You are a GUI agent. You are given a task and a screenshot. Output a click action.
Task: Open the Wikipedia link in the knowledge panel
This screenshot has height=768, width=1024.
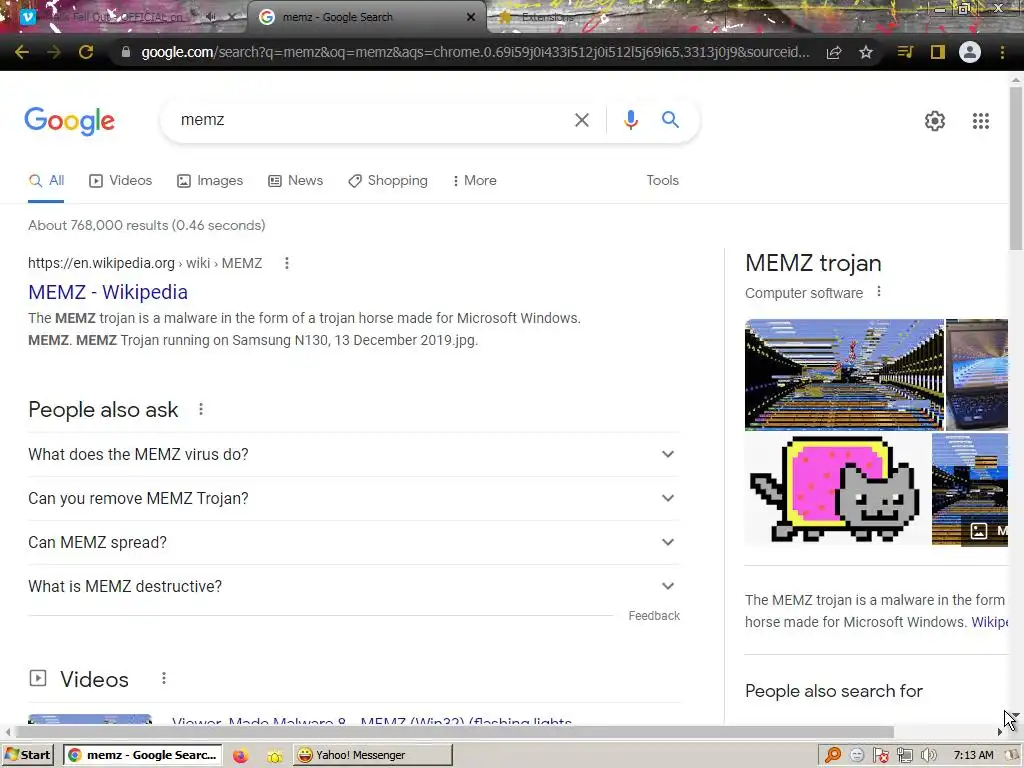989,622
